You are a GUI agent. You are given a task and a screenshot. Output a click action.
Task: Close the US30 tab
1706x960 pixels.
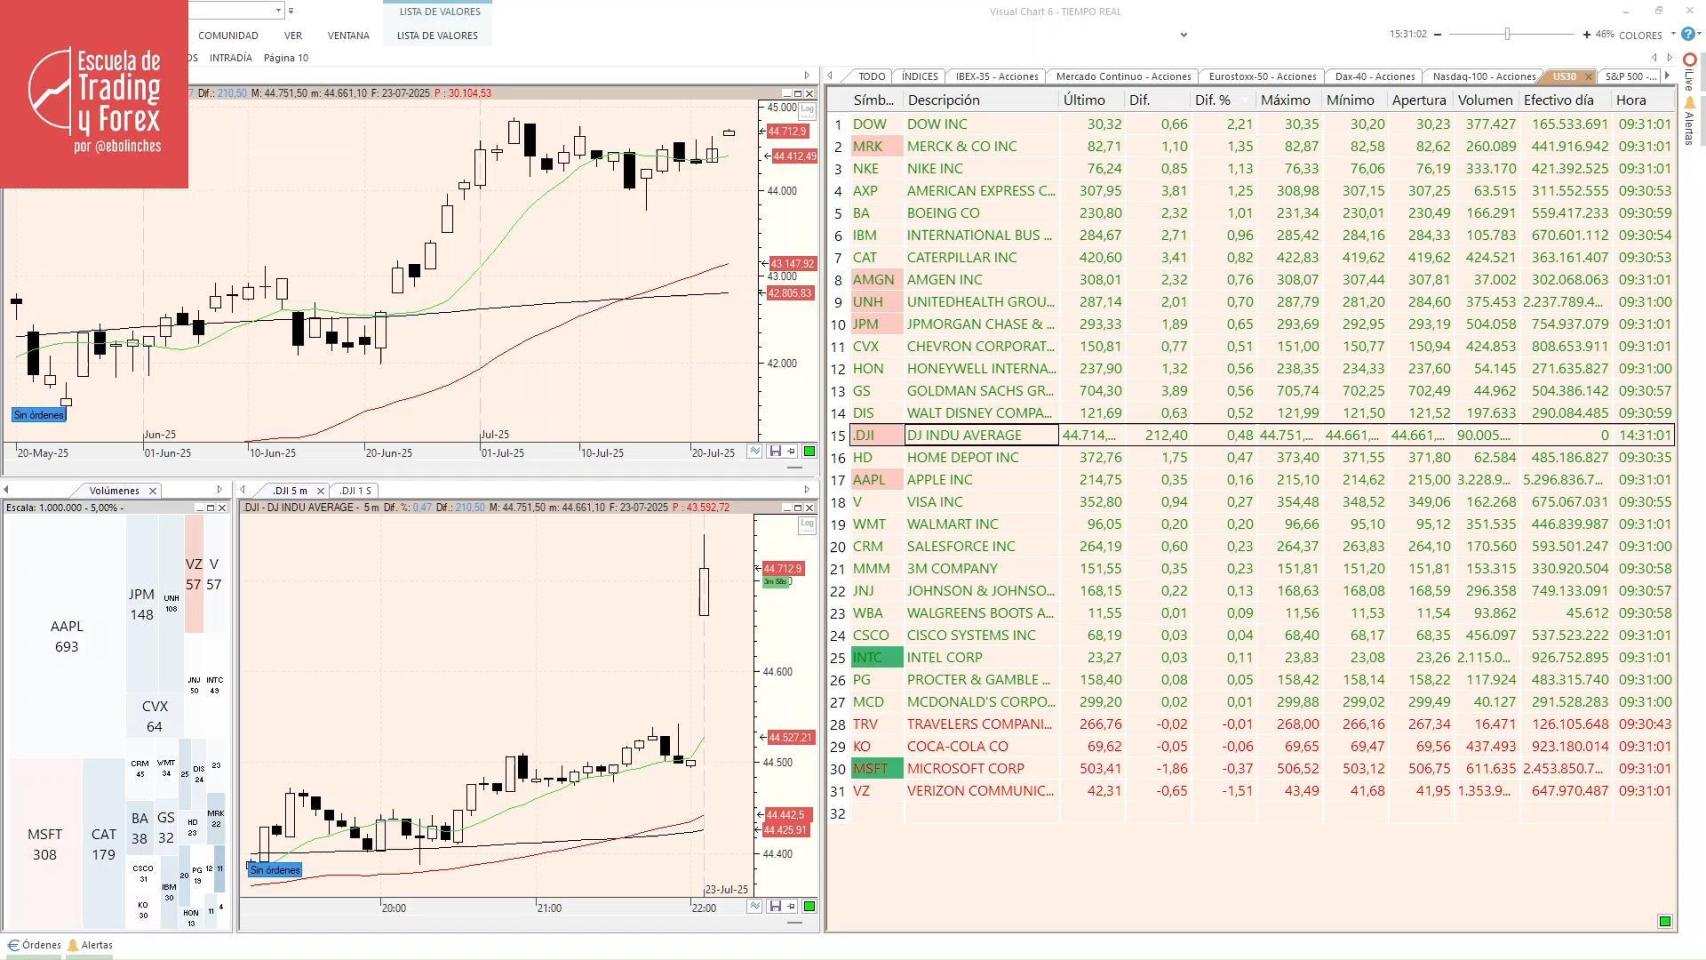tap(1588, 77)
